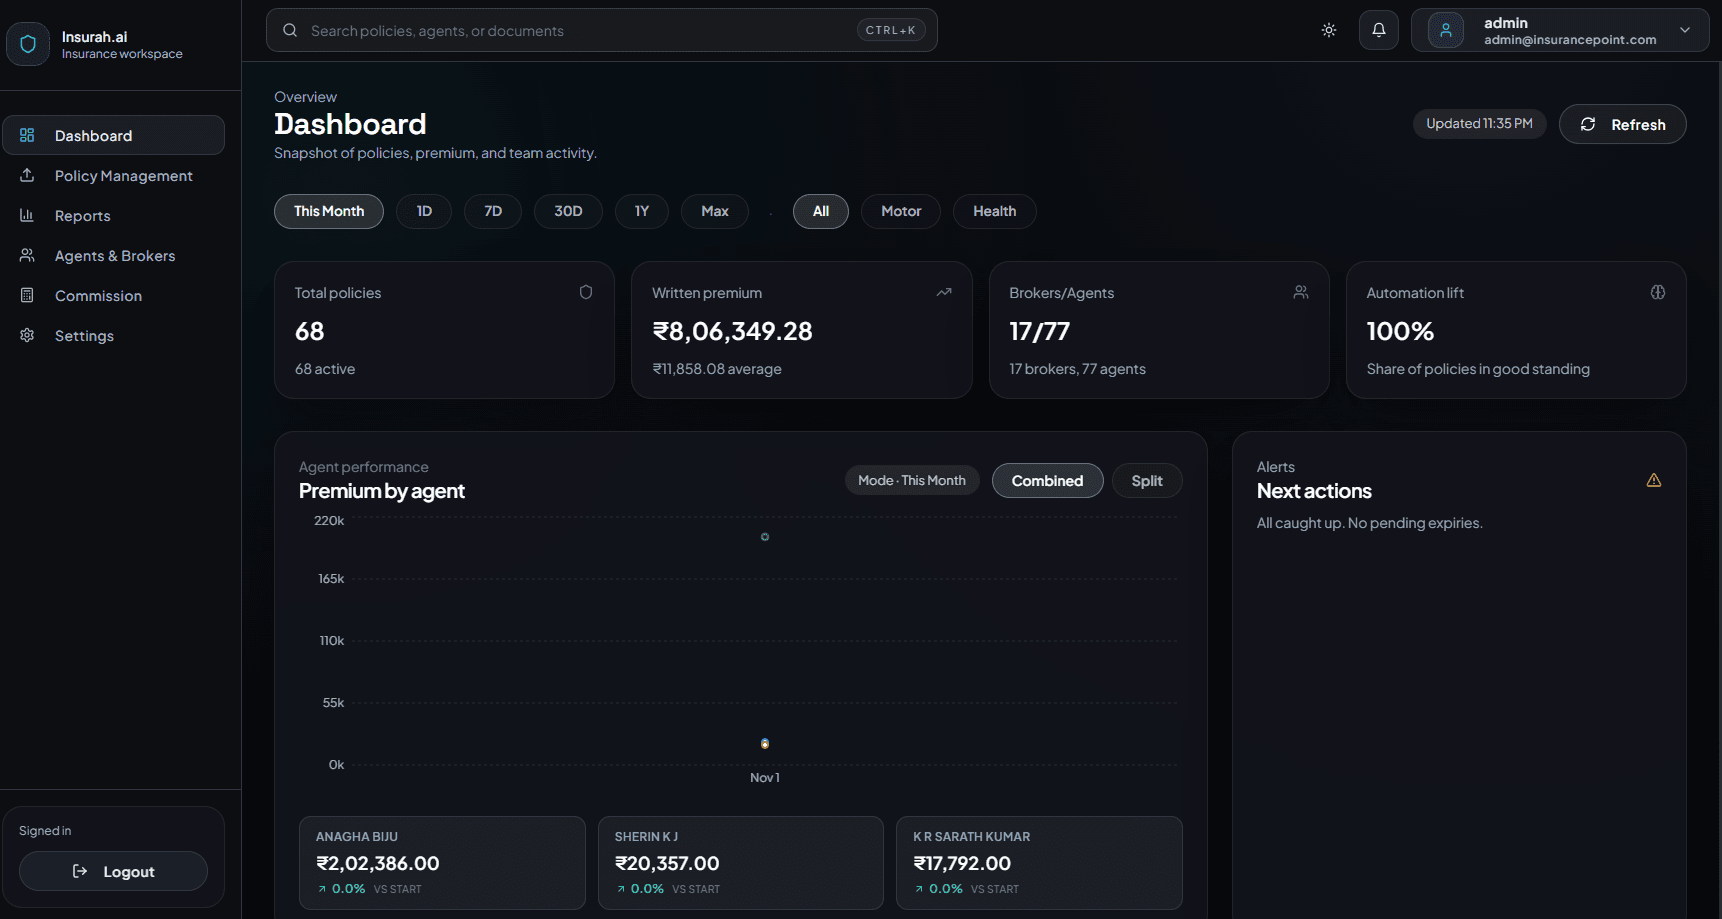Click the Insurah.ai logo icon
Screen dimensions: 1722x919
coord(27,43)
